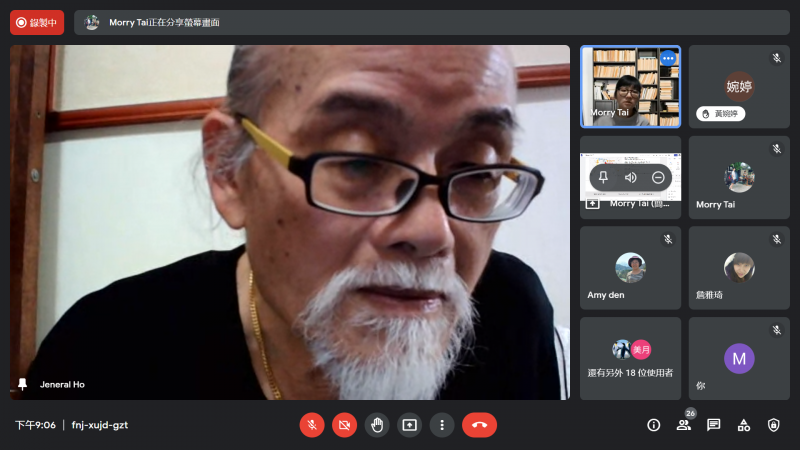Screen dimensions: 800x450
Task: Pin the Morry Tai presentation tile
Action: 603,177
